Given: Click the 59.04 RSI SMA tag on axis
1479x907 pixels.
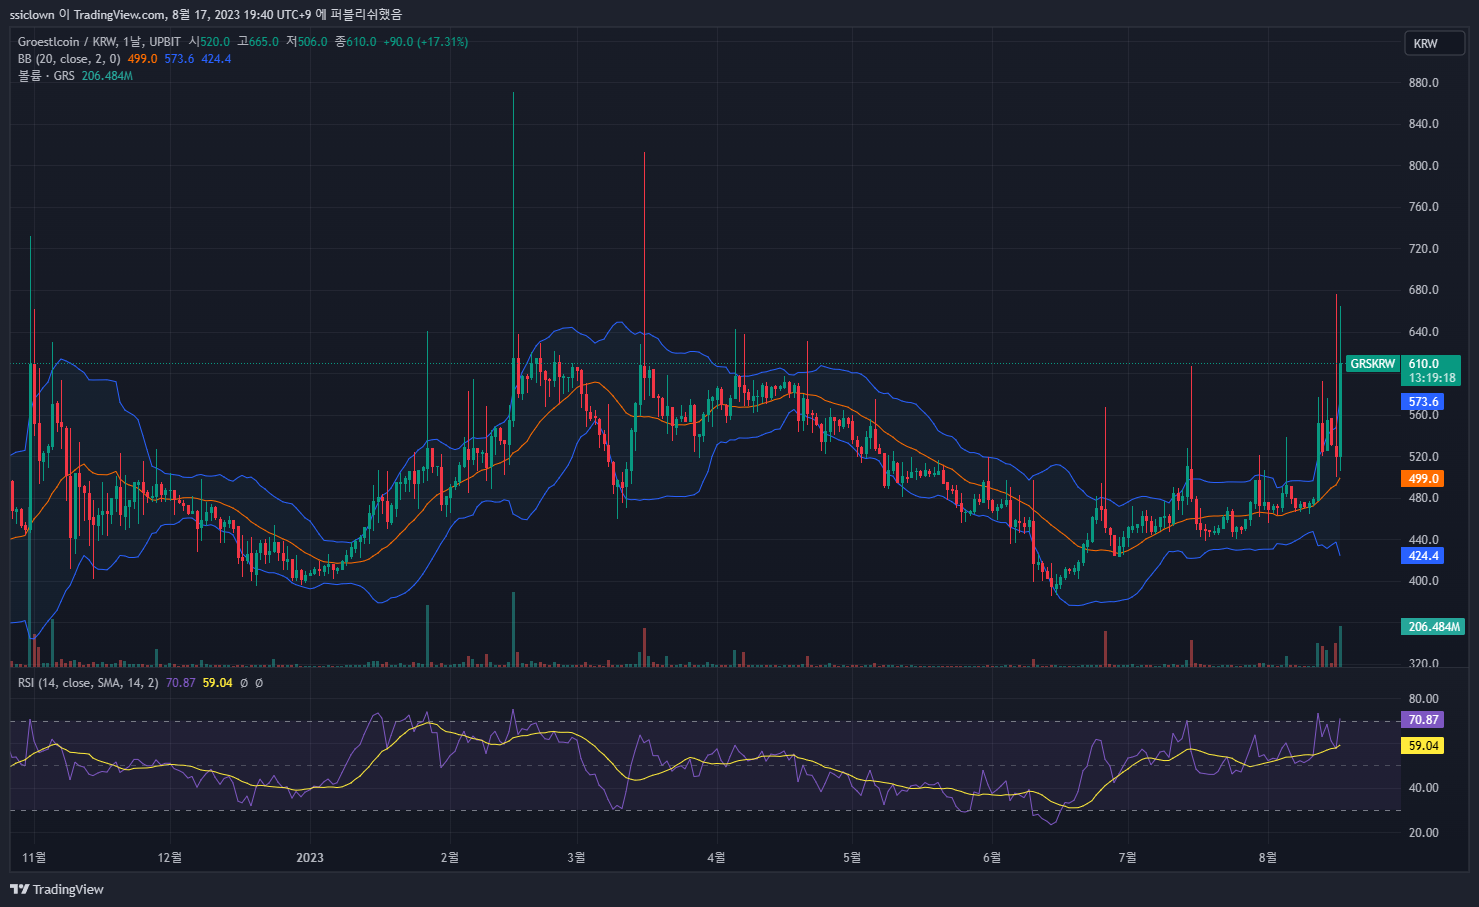Looking at the screenshot, I should click(1423, 746).
